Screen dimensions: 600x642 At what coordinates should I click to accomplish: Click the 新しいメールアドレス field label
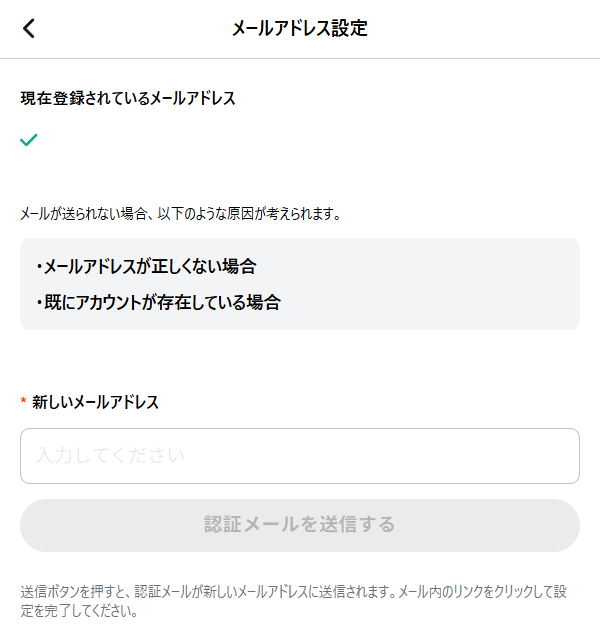pos(95,402)
